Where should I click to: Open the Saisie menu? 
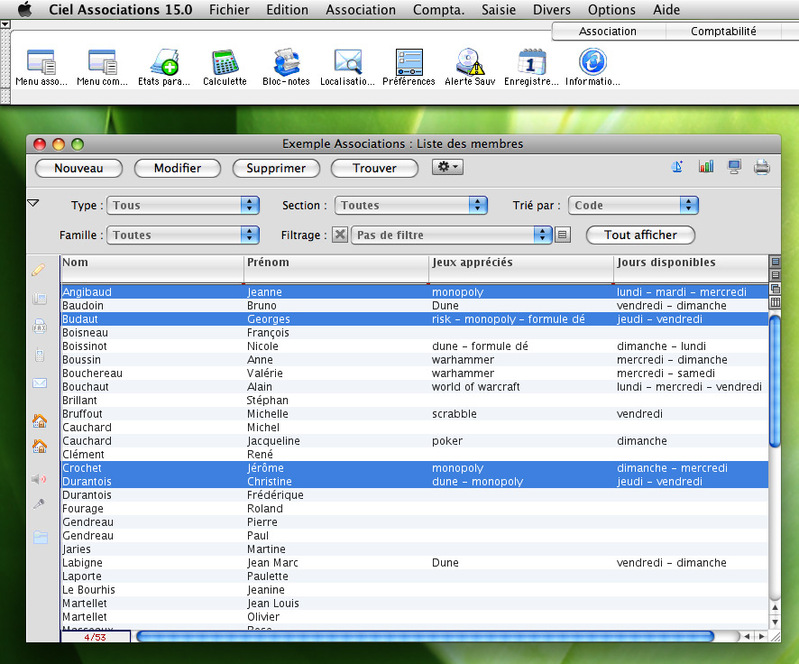tap(498, 10)
